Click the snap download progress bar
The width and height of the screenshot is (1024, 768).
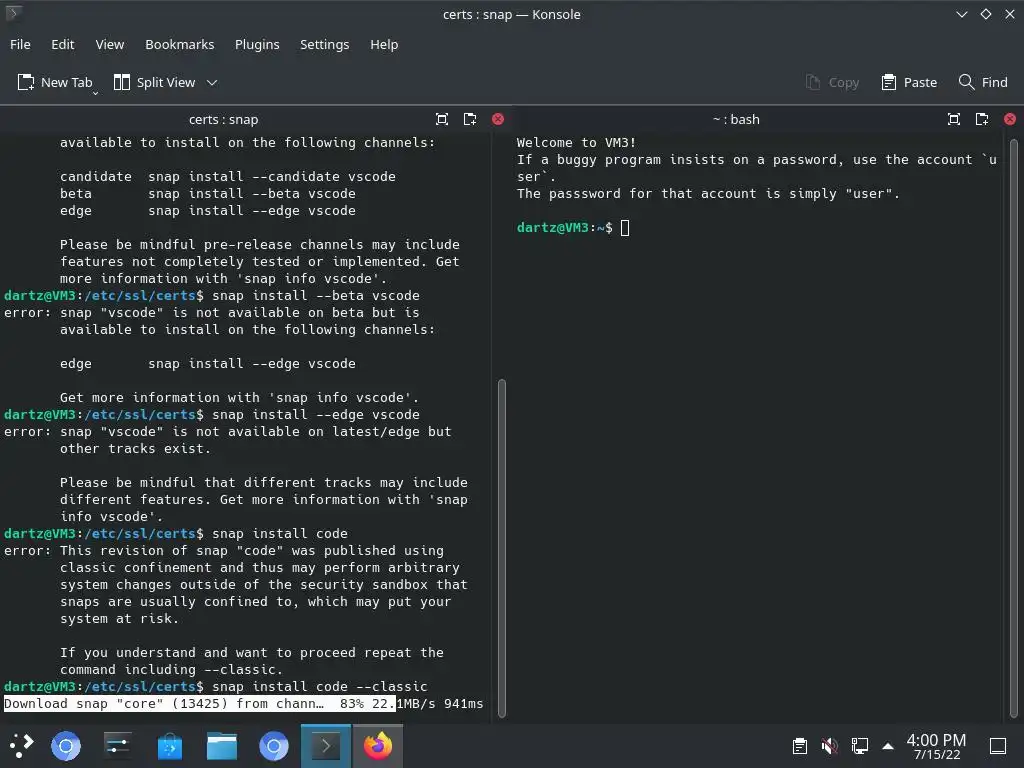(244, 703)
